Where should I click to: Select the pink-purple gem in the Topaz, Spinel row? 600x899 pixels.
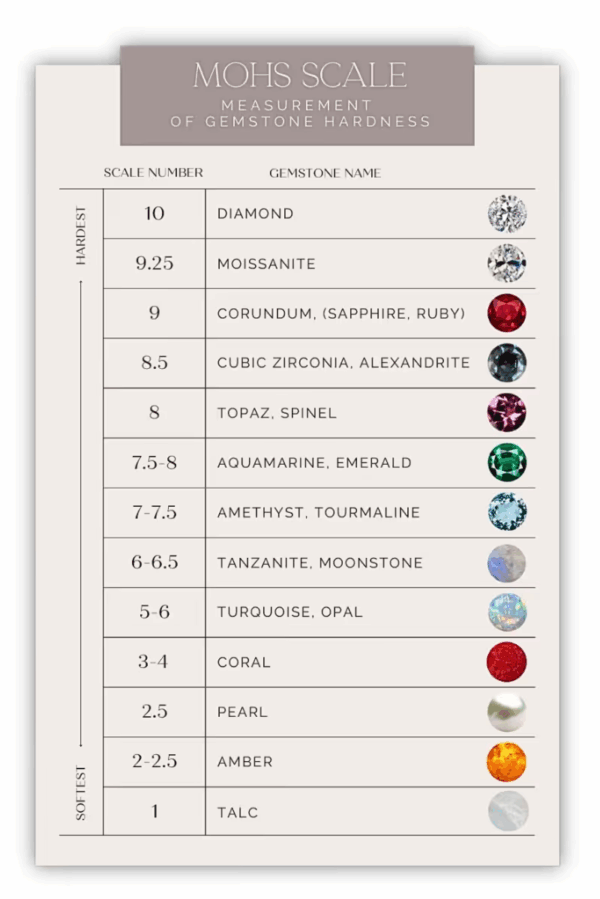[x=507, y=412]
